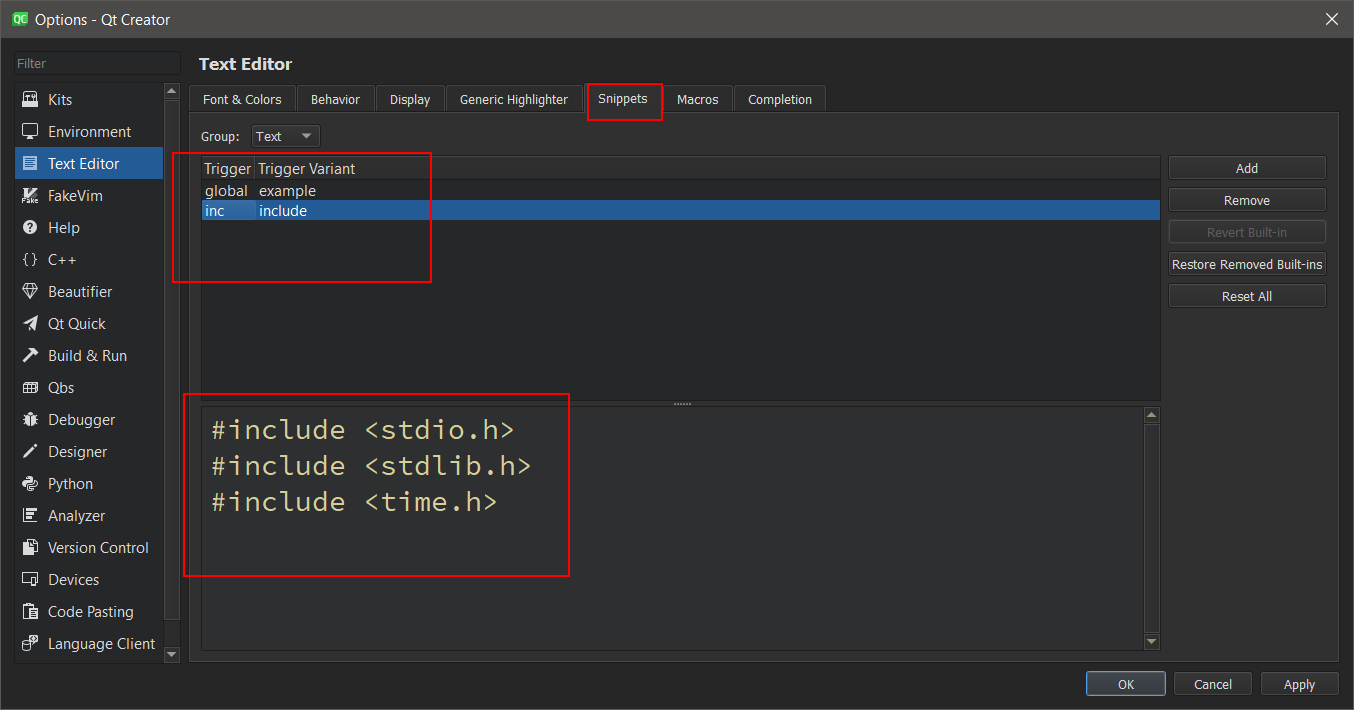Close the Options dialog window
This screenshot has width=1354, height=710.
1331,19
